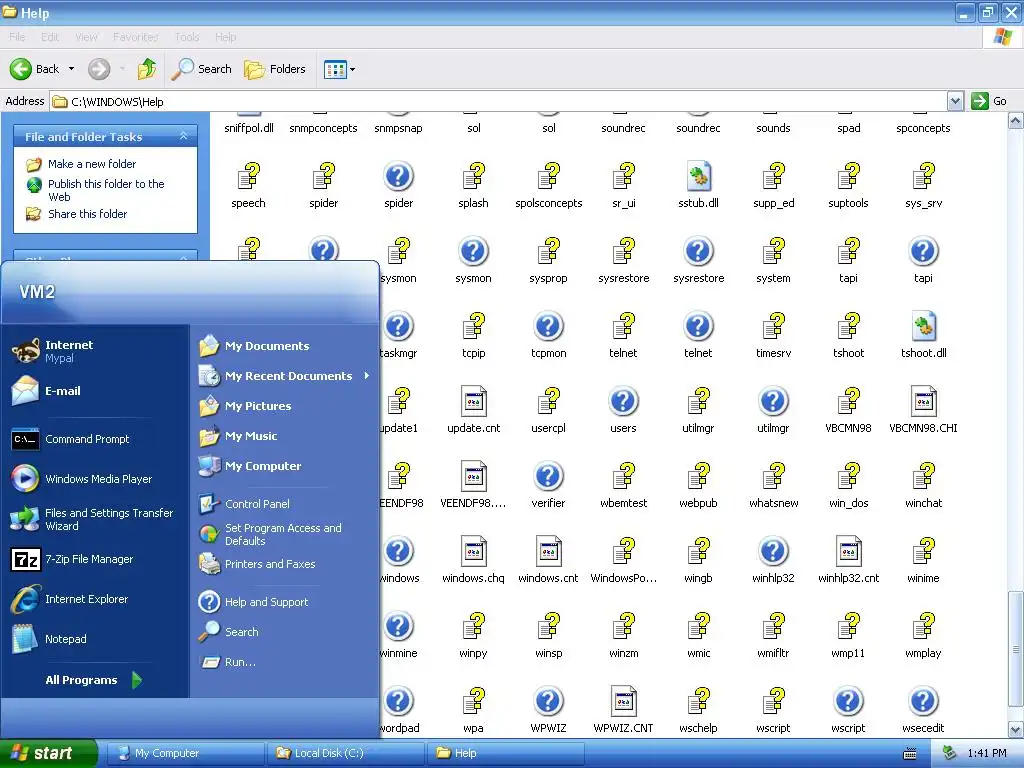Go Back in the Explorer toolbar

pyautogui.click(x=35, y=69)
